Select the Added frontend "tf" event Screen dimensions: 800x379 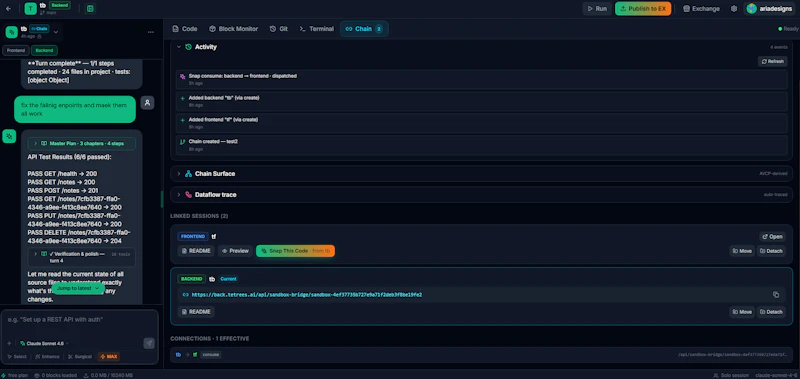pos(481,123)
